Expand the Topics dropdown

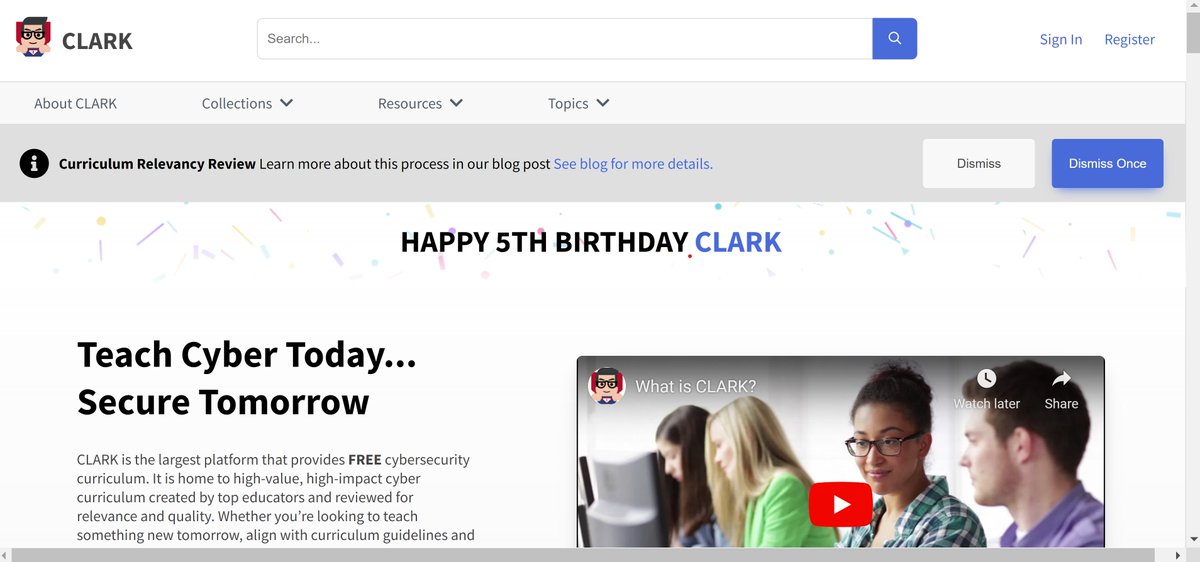click(578, 103)
